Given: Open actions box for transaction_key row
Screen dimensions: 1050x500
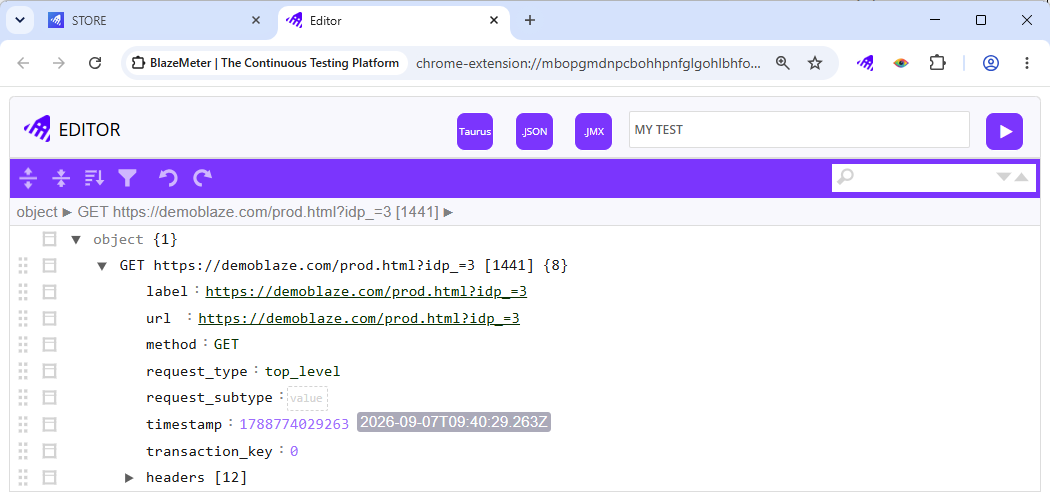Looking at the screenshot, I should 49,451.
